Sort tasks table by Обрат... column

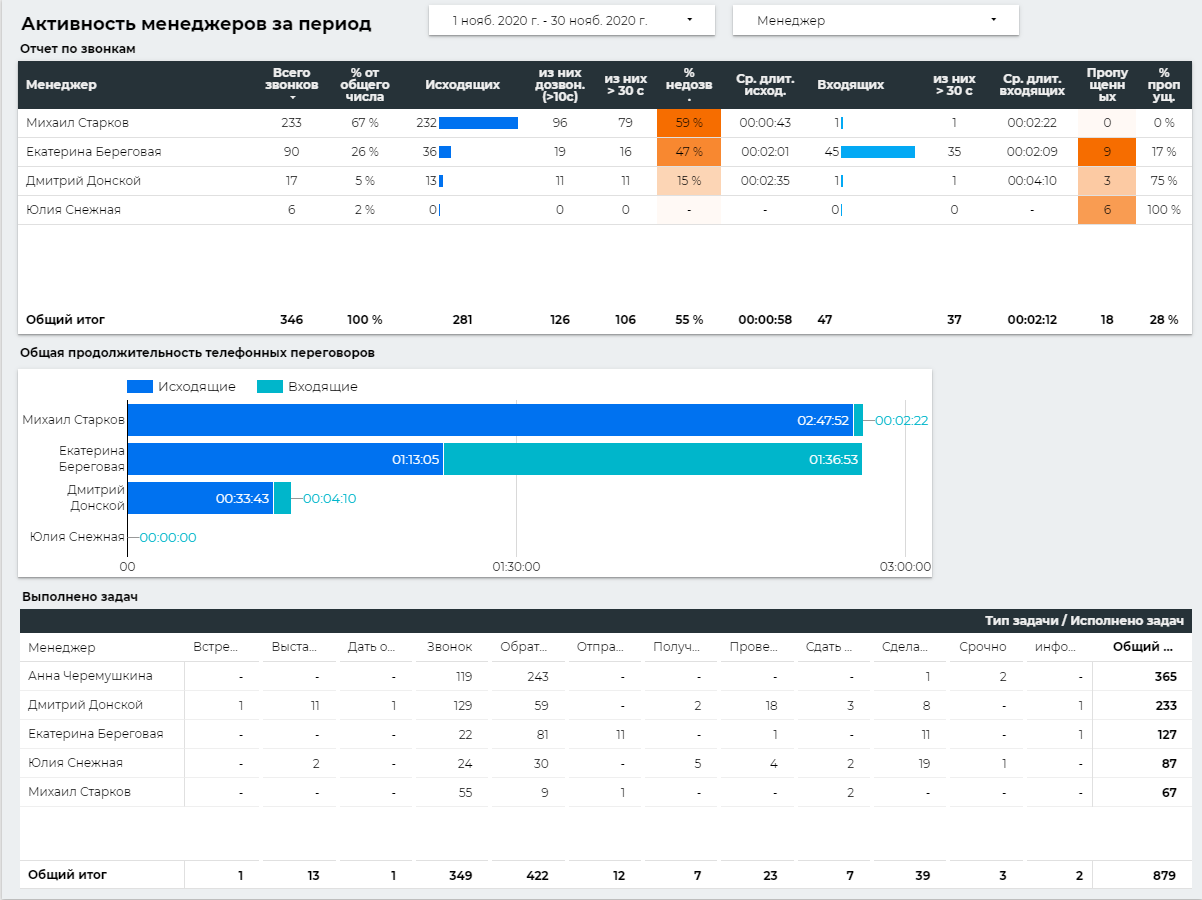point(525,647)
